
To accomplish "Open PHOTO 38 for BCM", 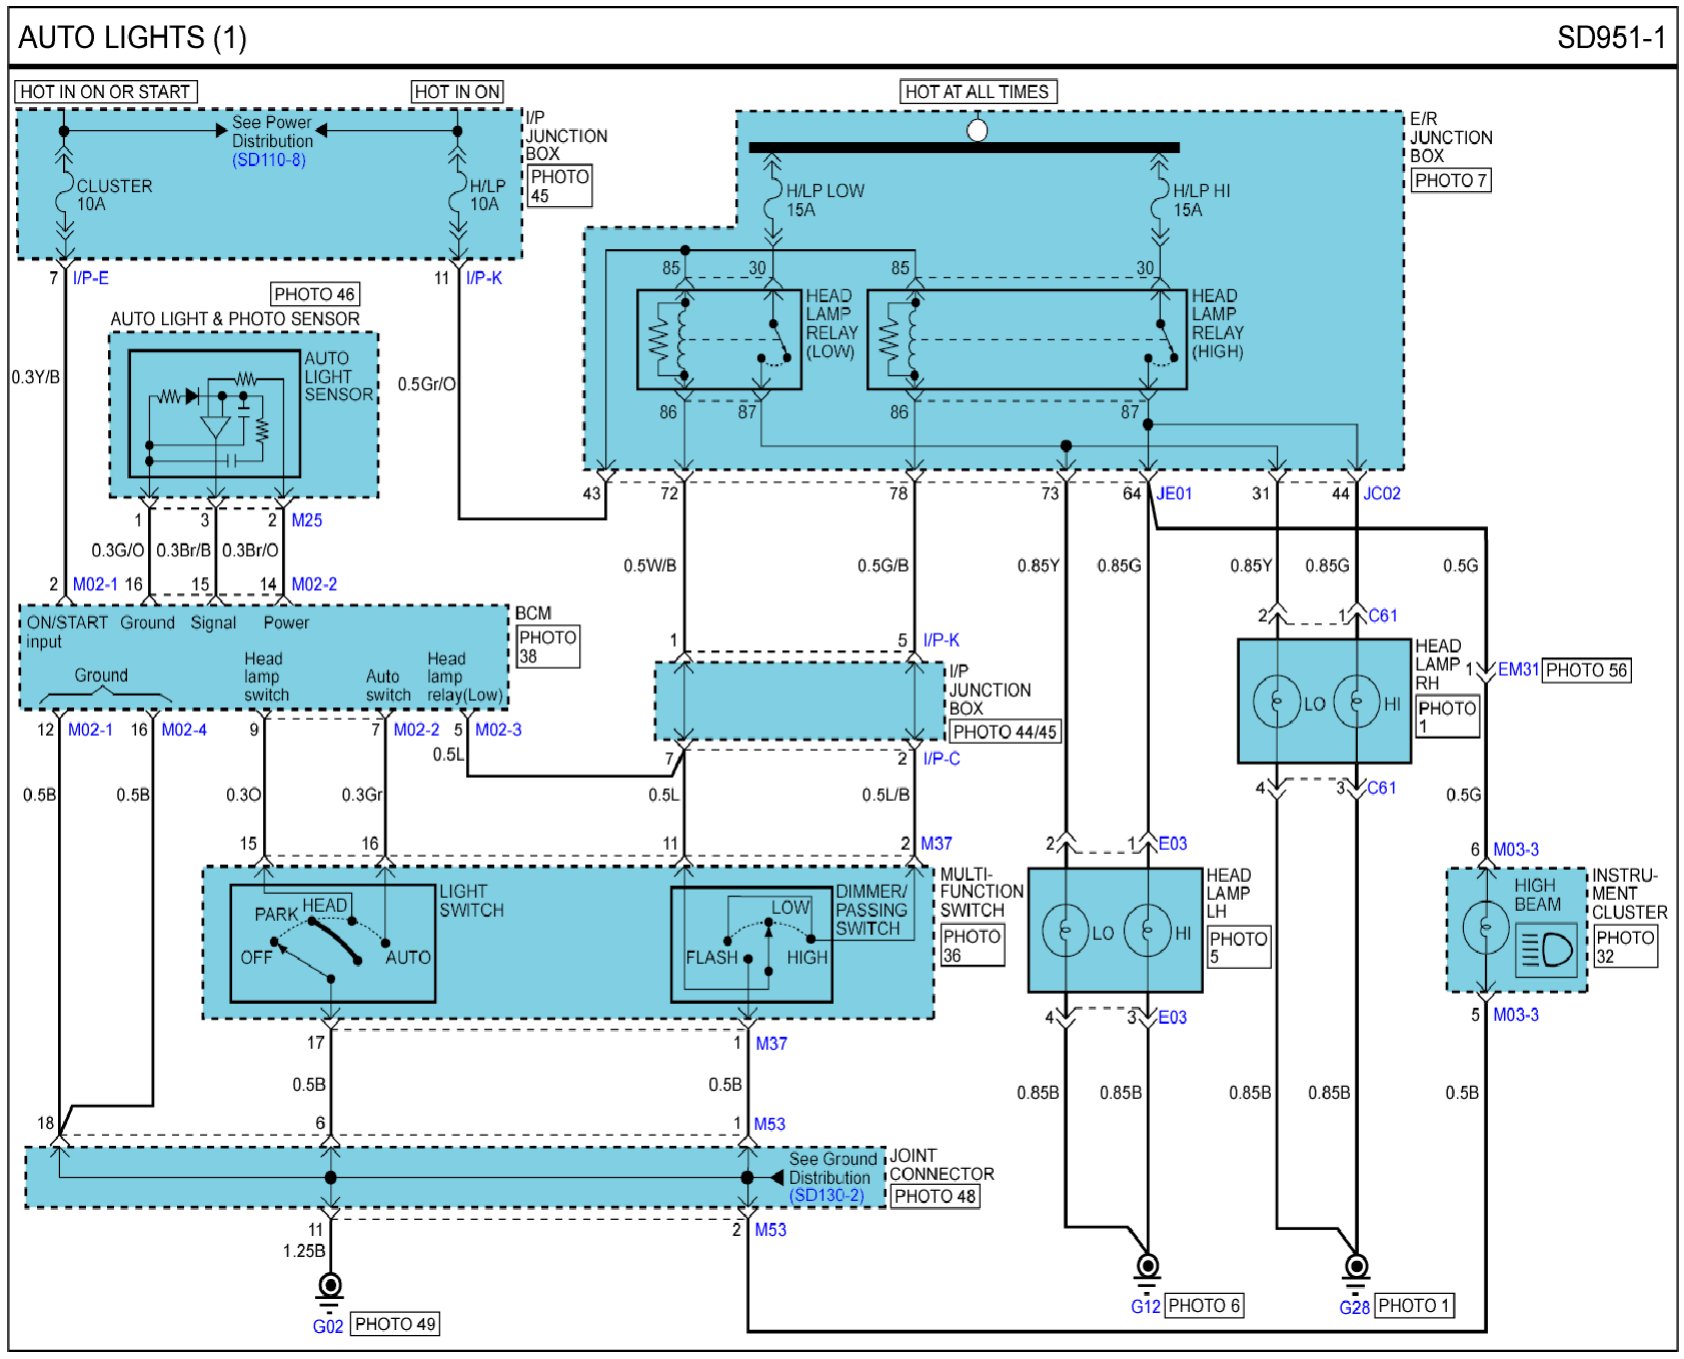I will tap(547, 646).
